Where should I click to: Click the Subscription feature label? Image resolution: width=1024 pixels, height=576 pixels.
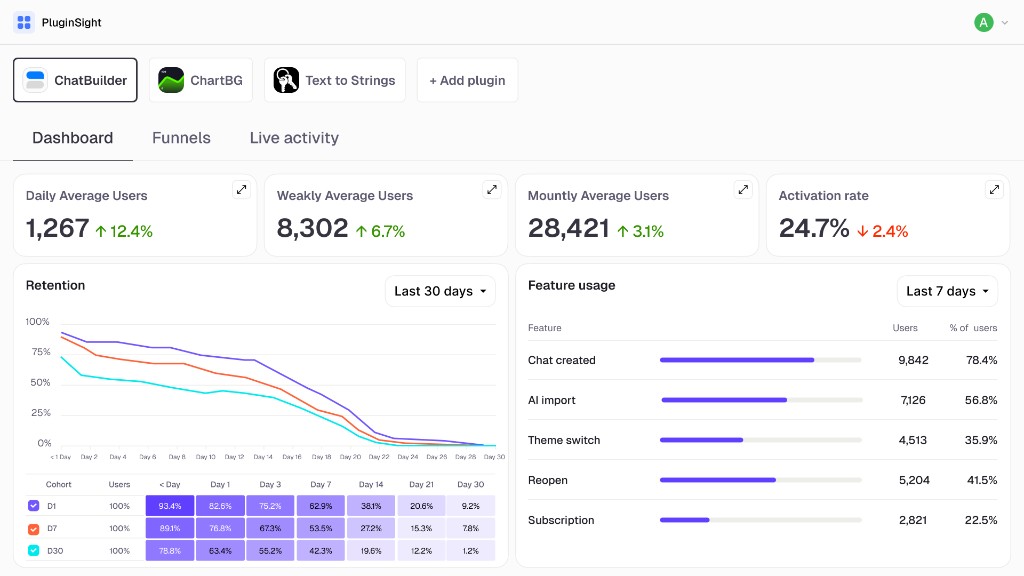click(x=561, y=520)
